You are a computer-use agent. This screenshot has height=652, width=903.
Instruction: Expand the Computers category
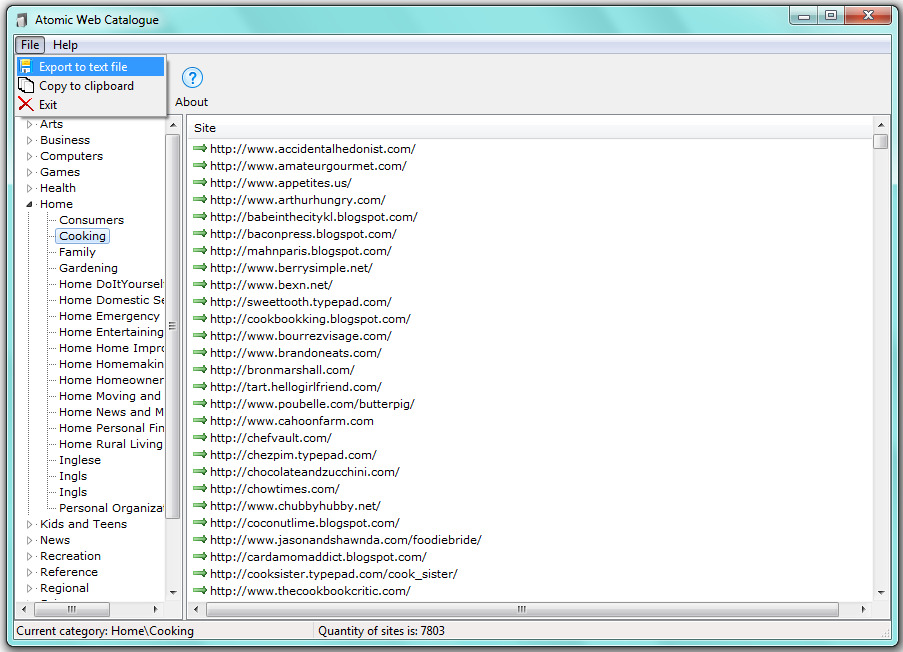tap(29, 156)
